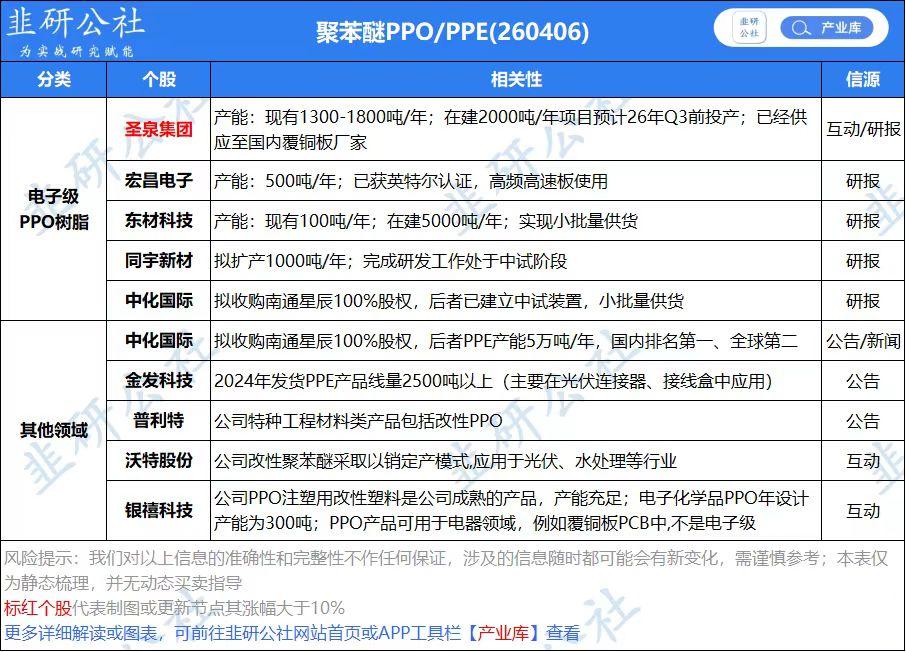Image resolution: width=906 pixels, height=652 pixels.
Task: Click 宏昌电子 description about 英特尔认证
Action: point(410,181)
